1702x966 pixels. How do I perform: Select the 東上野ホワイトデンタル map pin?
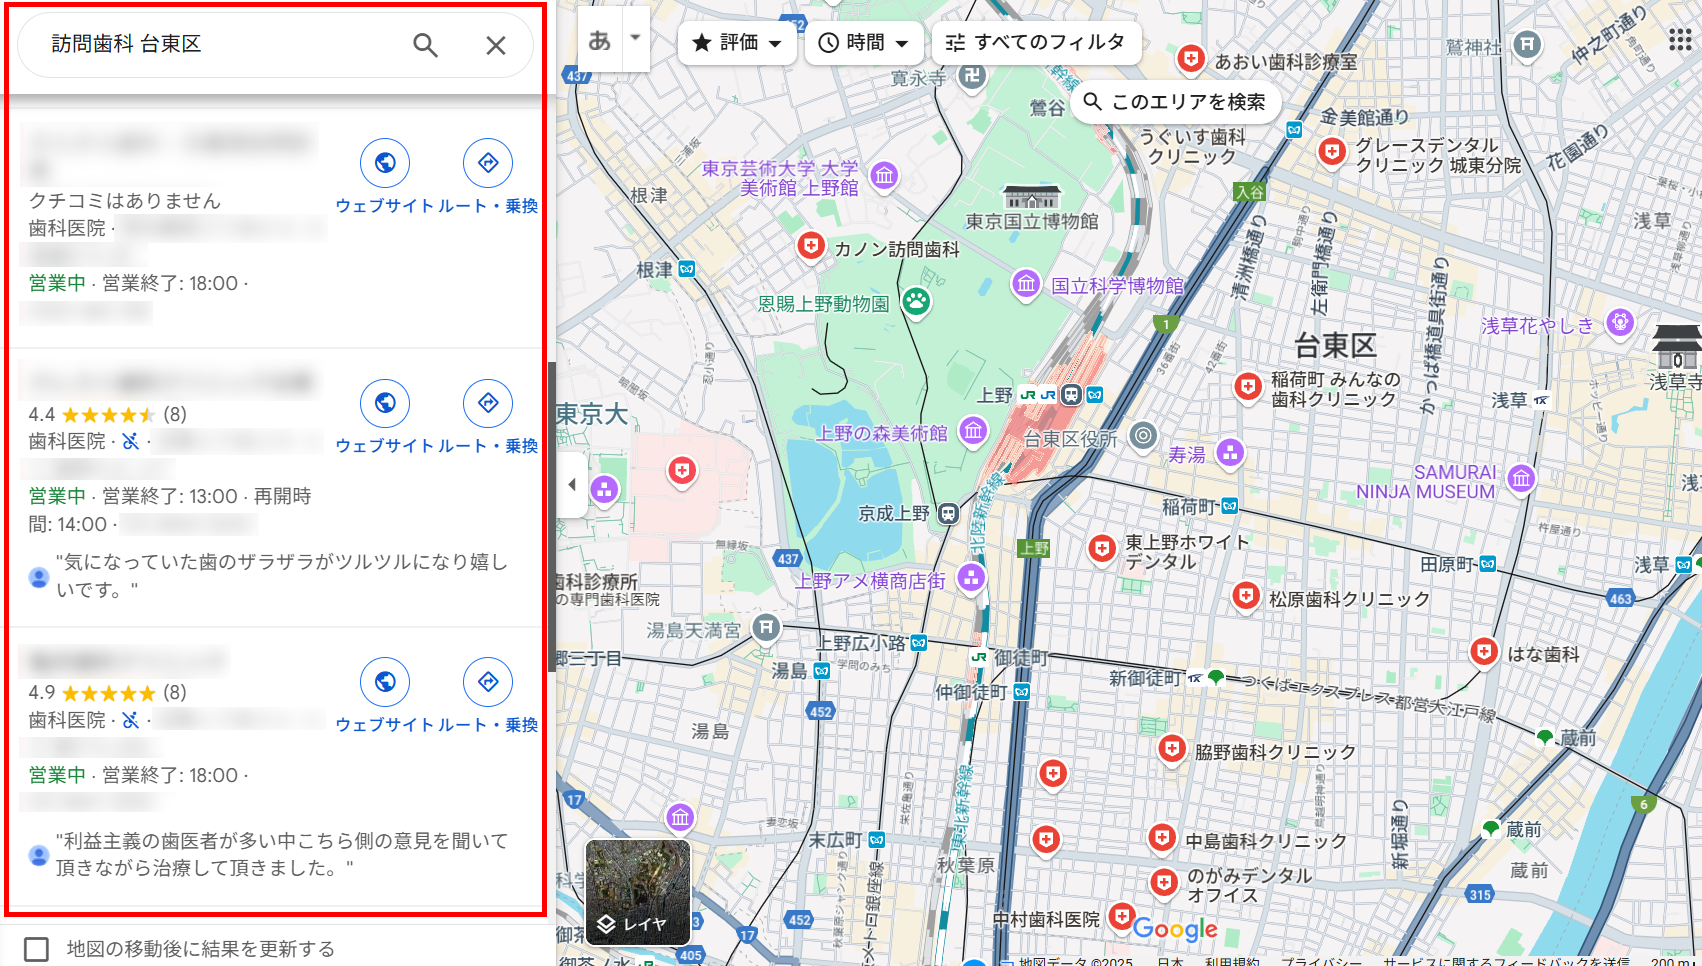(x=1102, y=549)
